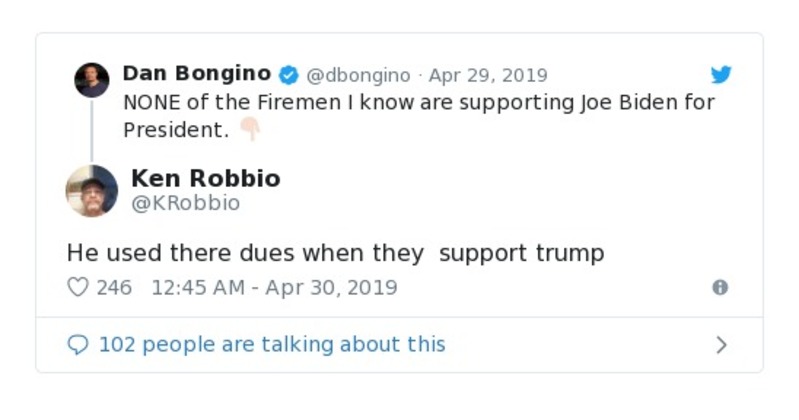Like the tweet with the heart icon

pyautogui.click(x=78, y=287)
